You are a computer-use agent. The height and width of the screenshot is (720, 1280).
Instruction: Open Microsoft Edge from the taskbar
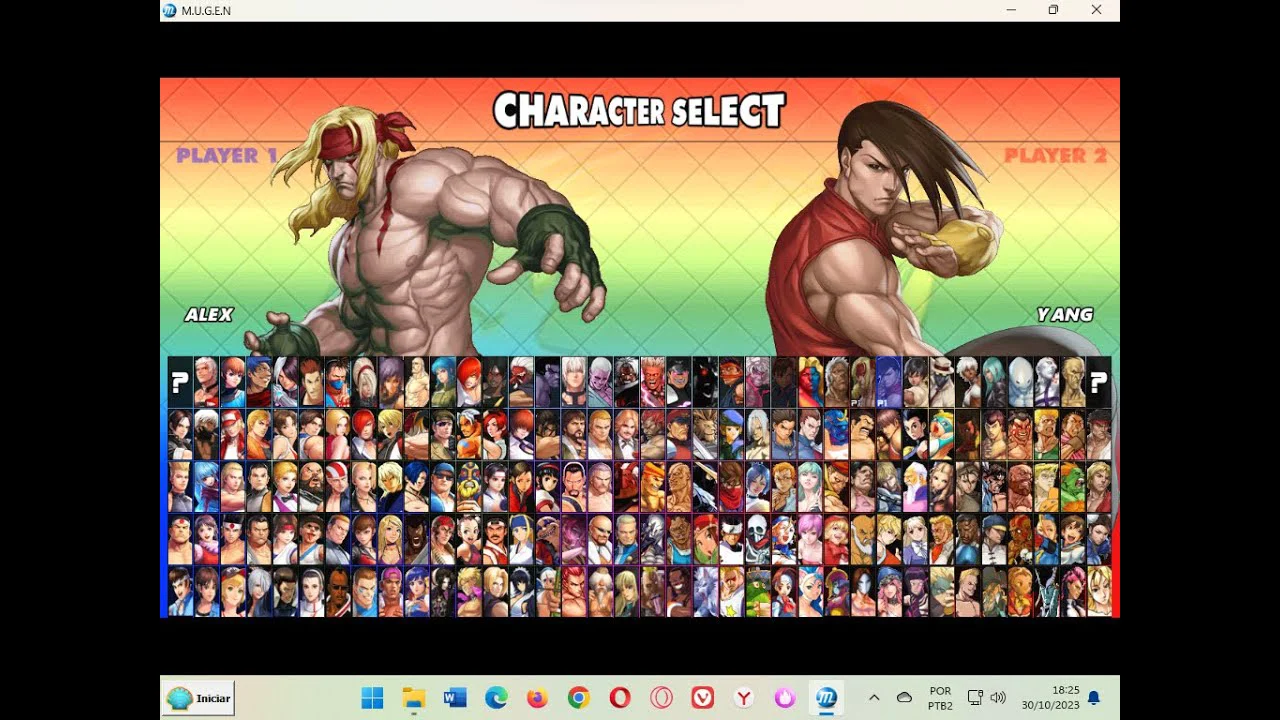pyautogui.click(x=496, y=698)
